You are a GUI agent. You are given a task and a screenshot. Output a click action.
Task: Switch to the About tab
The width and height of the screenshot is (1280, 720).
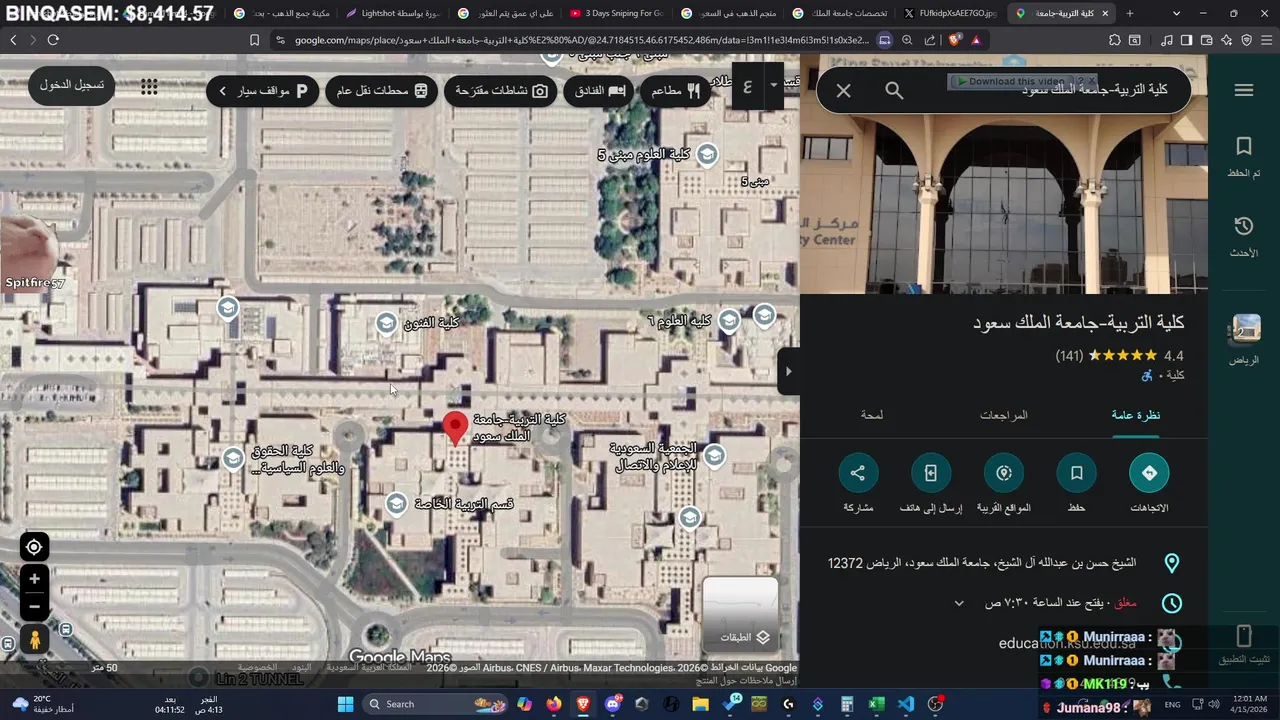pos(872,415)
